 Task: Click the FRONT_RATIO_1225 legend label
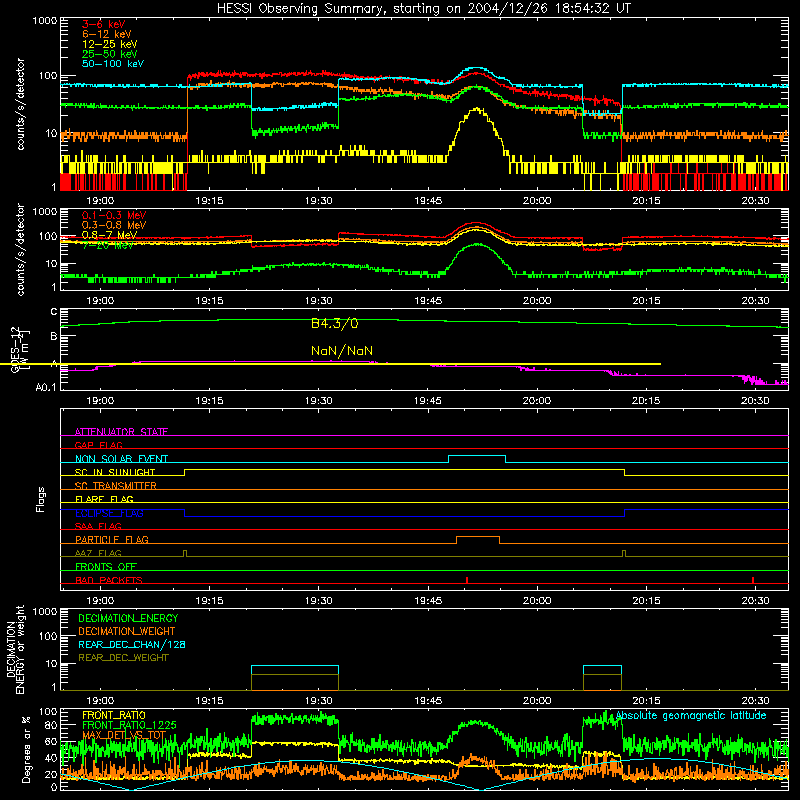pos(129,725)
